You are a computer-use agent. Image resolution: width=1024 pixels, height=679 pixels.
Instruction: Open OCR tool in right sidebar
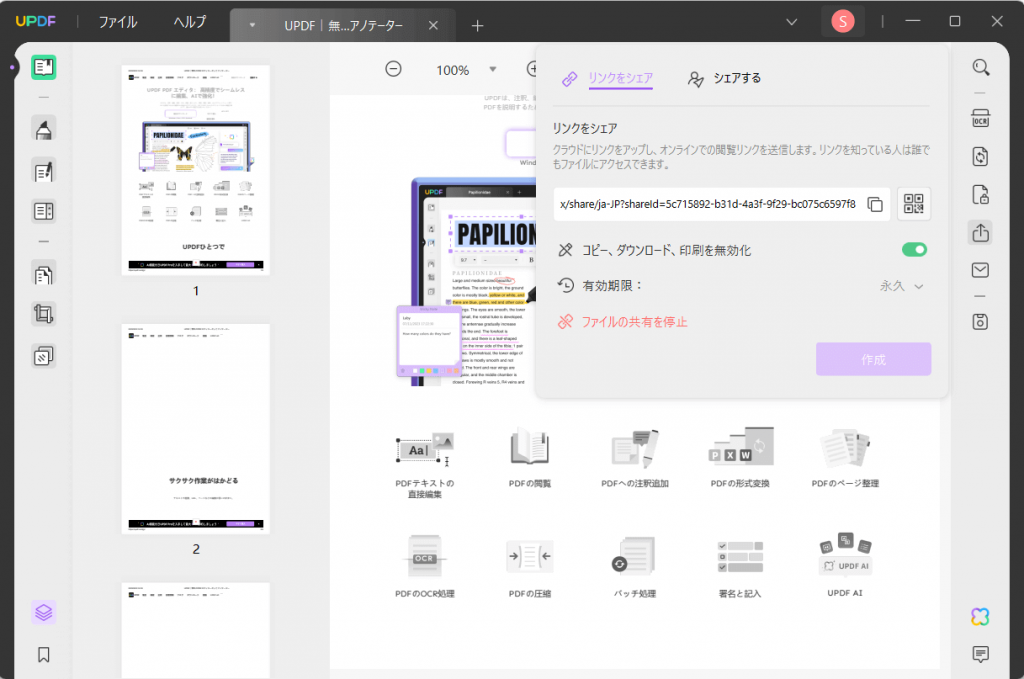(x=981, y=118)
